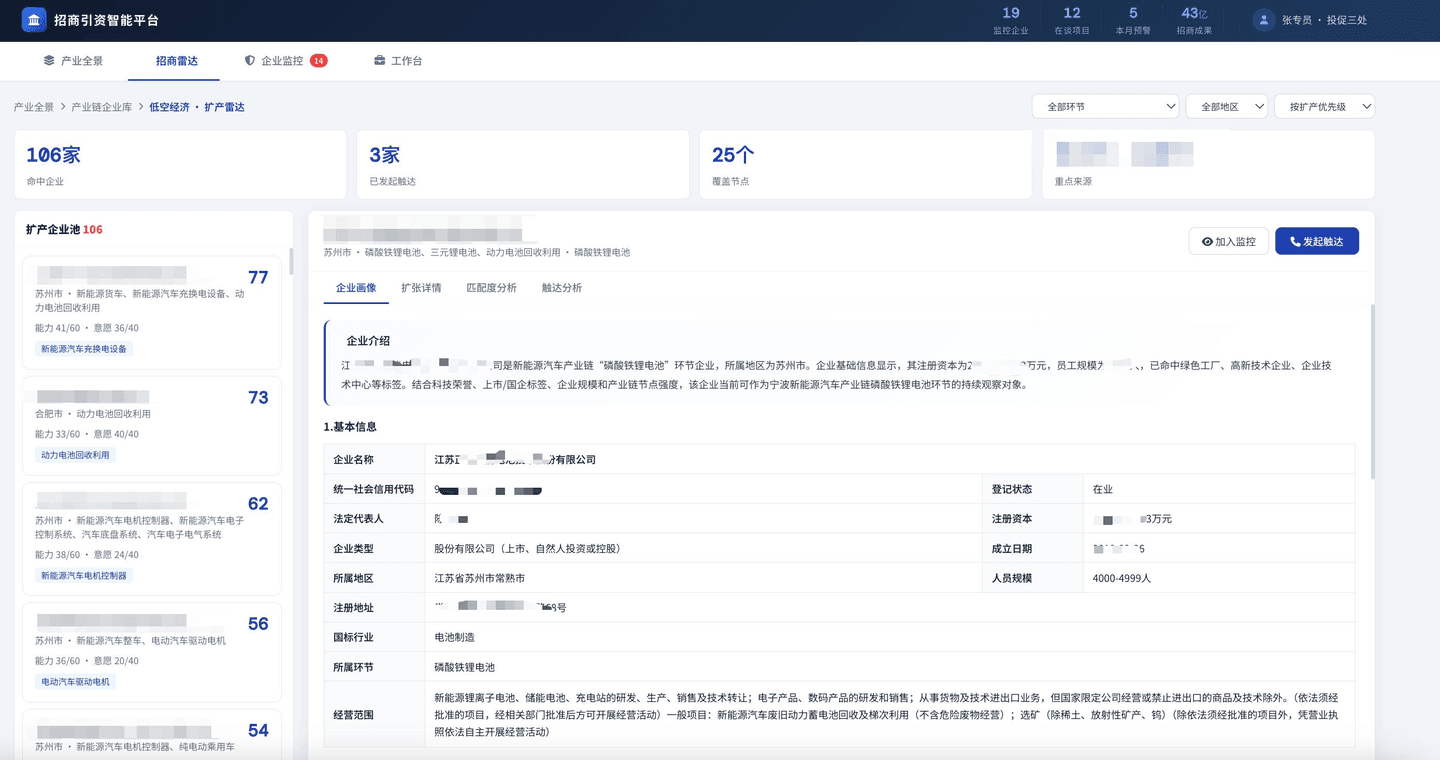Open the 扩张详情 tab
Image resolution: width=1440 pixels, height=760 pixels.
[421, 288]
